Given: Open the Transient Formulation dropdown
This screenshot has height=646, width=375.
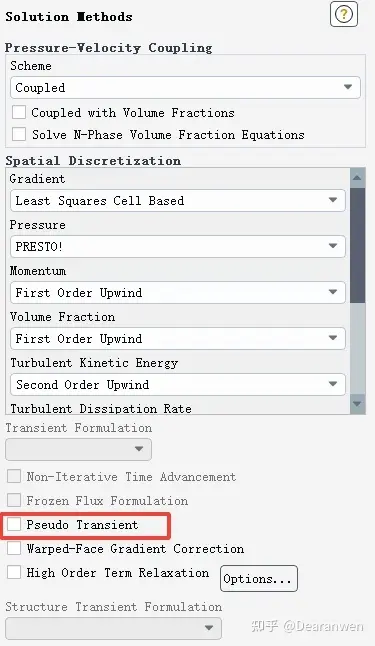Looking at the screenshot, I should pyautogui.click(x=78, y=449).
